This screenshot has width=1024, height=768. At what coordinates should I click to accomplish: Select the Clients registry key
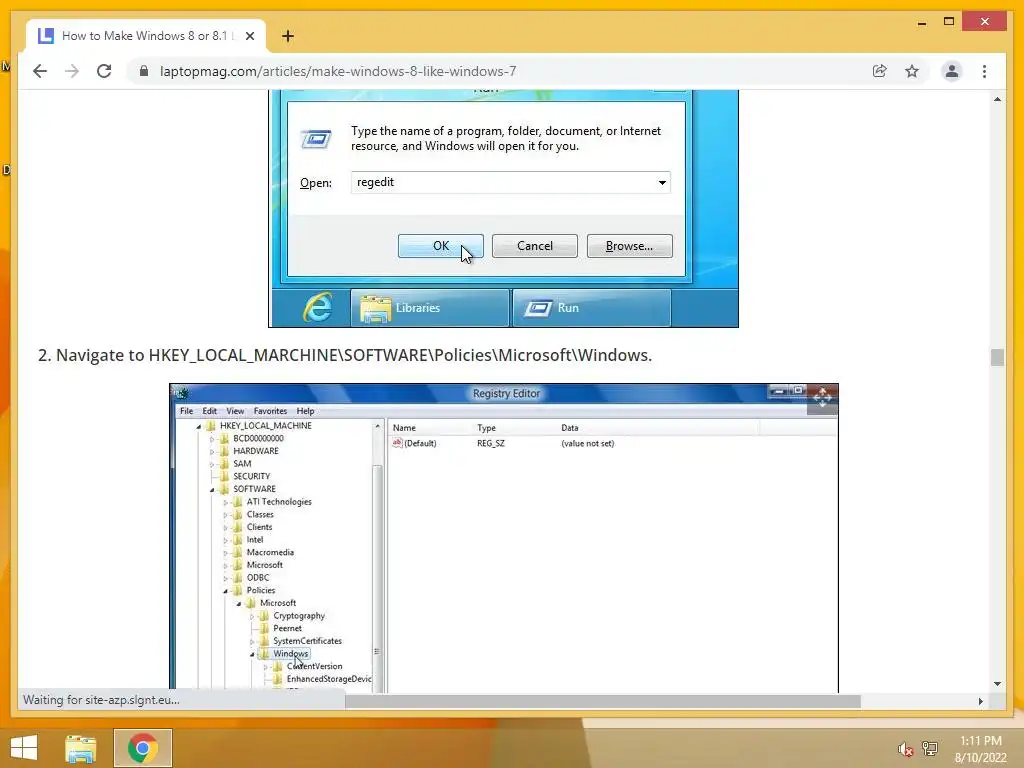click(259, 527)
